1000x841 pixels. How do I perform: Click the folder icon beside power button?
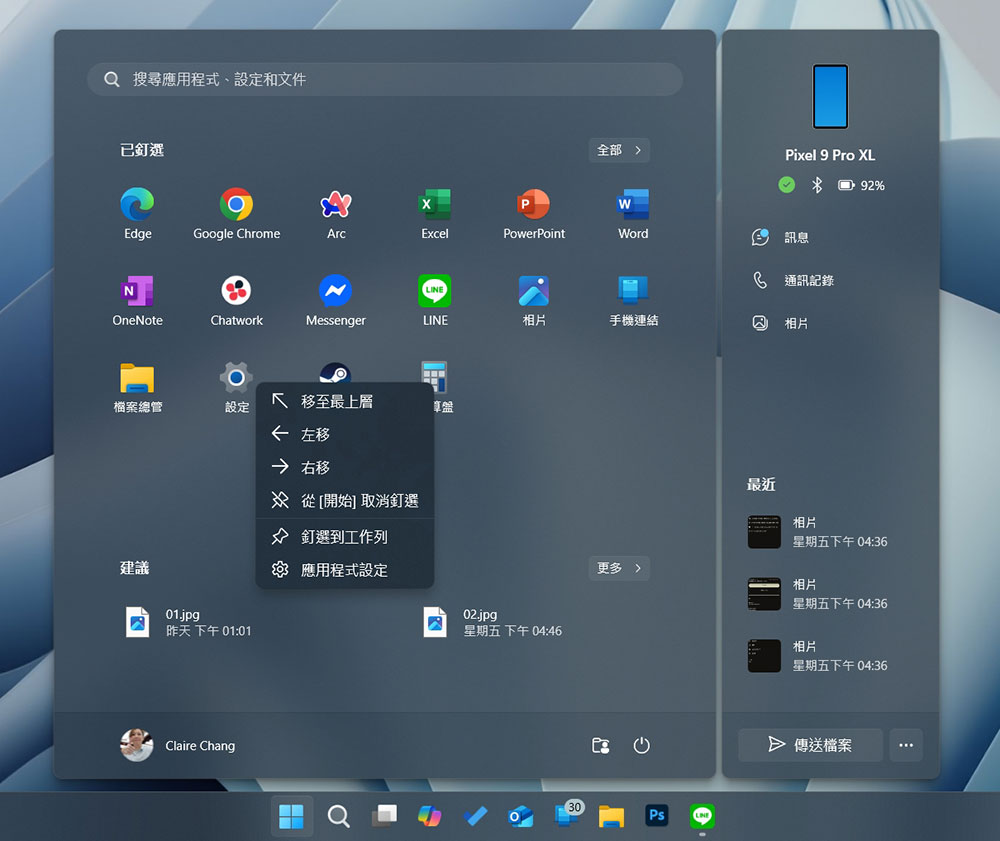(x=600, y=745)
